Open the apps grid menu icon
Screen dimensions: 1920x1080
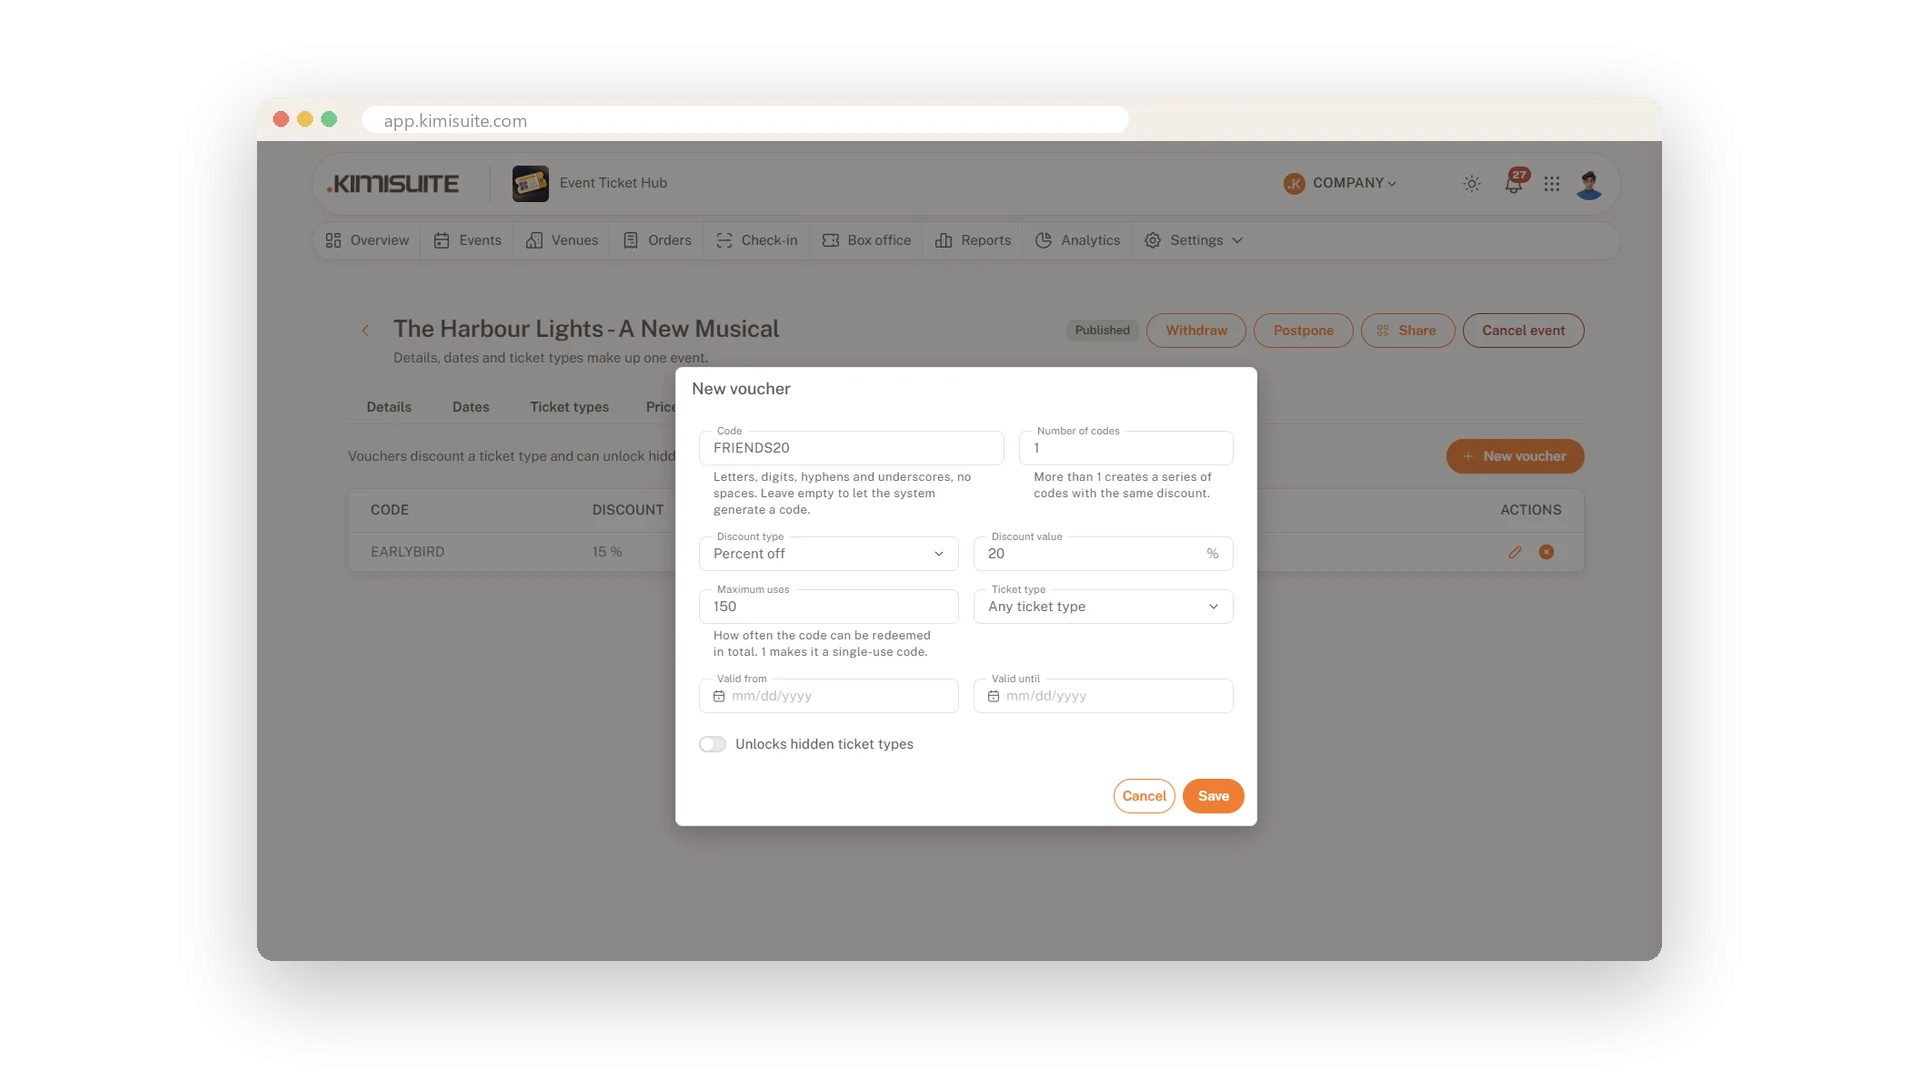(1551, 184)
